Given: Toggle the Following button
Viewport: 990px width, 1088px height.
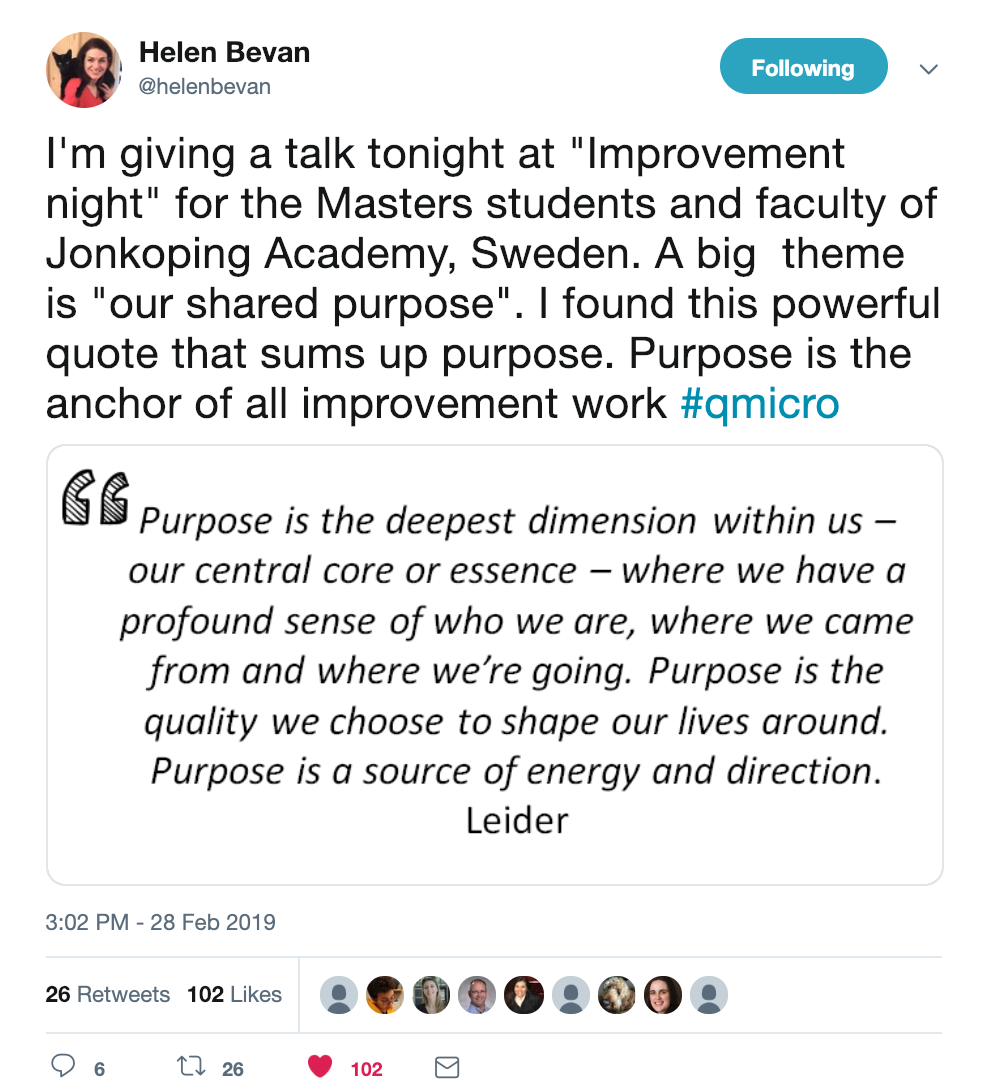Looking at the screenshot, I should coord(803,67).
